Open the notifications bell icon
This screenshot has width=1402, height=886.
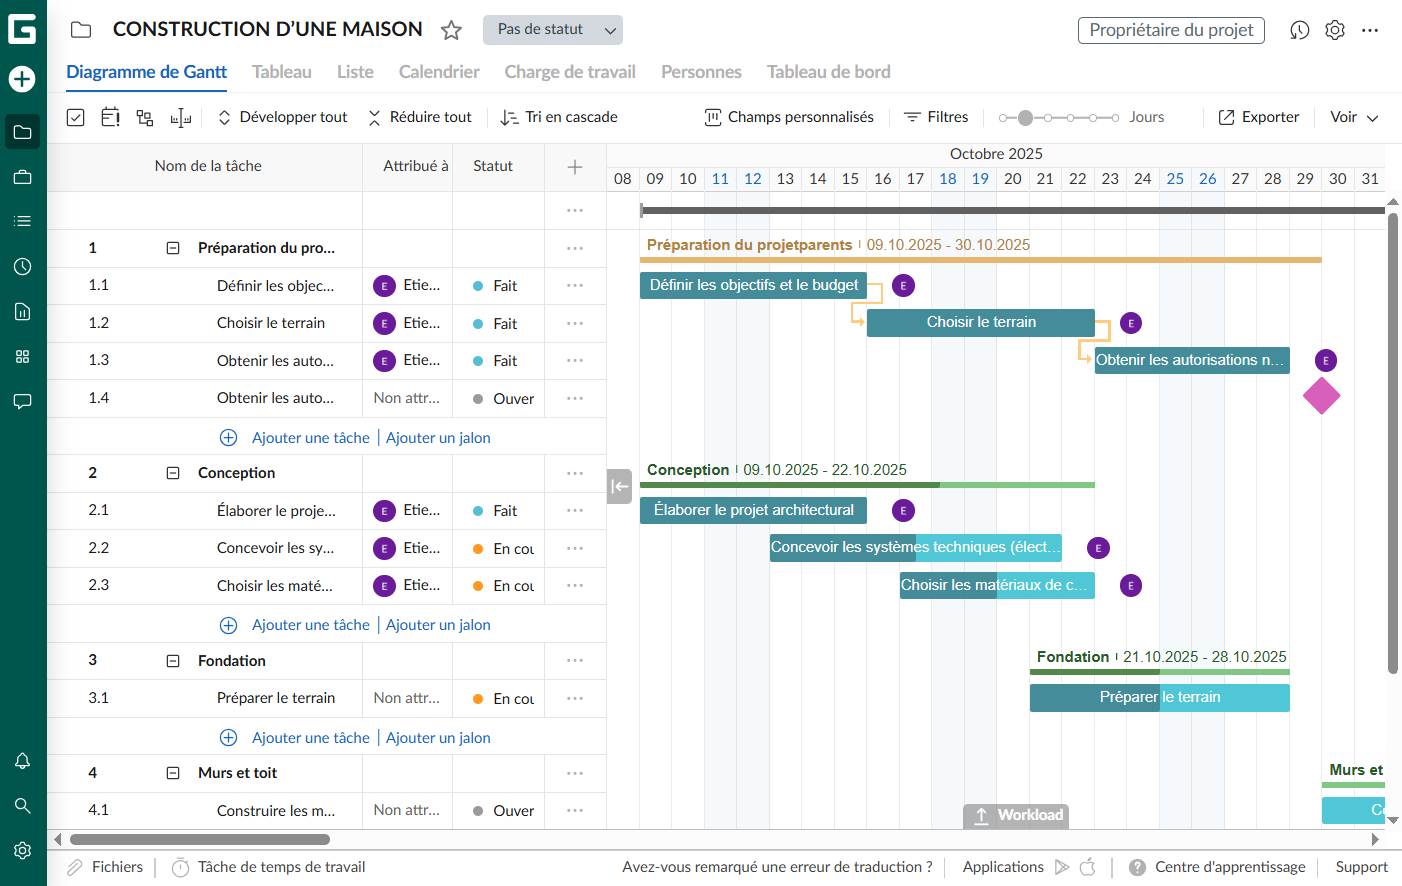tap(22, 761)
